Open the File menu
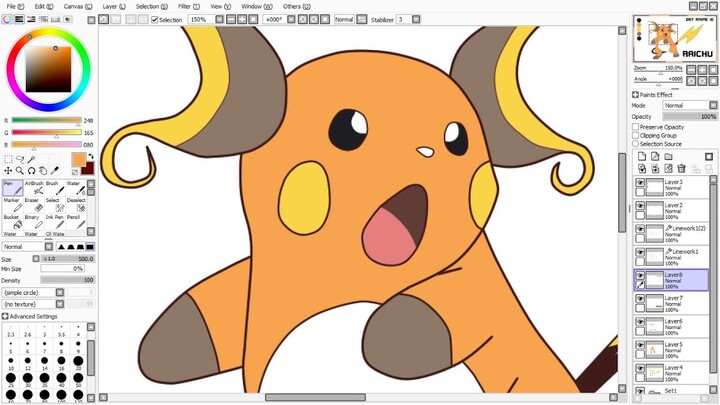The height and width of the screenshot is (405, 720). 15,6
